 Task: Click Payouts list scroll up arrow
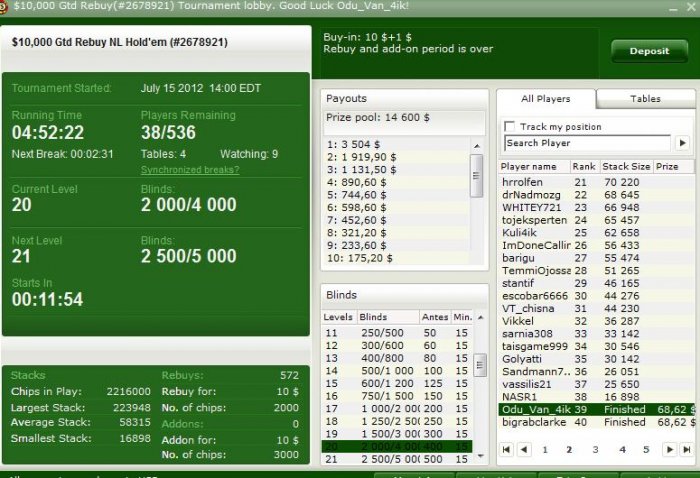477,146
